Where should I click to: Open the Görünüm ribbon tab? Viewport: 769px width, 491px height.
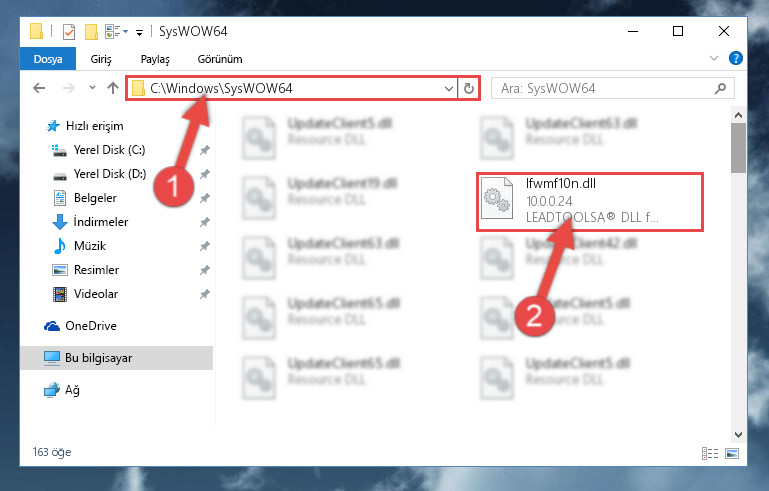coord(220,59)
